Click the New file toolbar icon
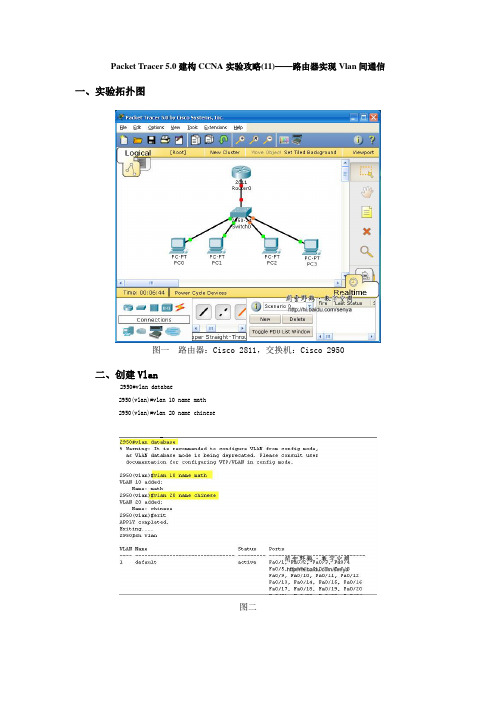Image resolution: width=496 pixels, height=702 pixels. point(124,140)
